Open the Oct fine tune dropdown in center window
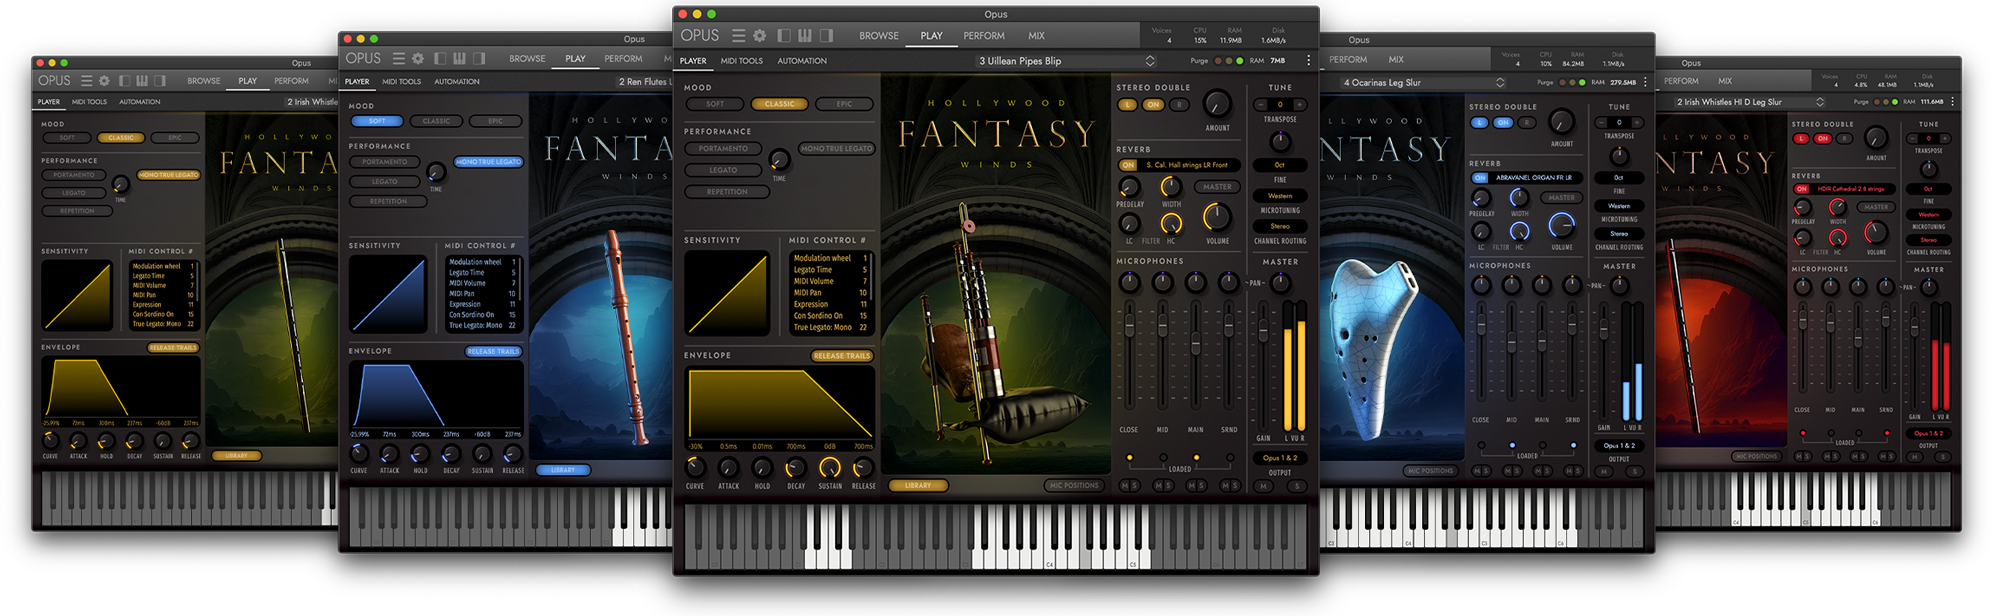Viewport: 2000px width, 616px height. pos(1280,165)
